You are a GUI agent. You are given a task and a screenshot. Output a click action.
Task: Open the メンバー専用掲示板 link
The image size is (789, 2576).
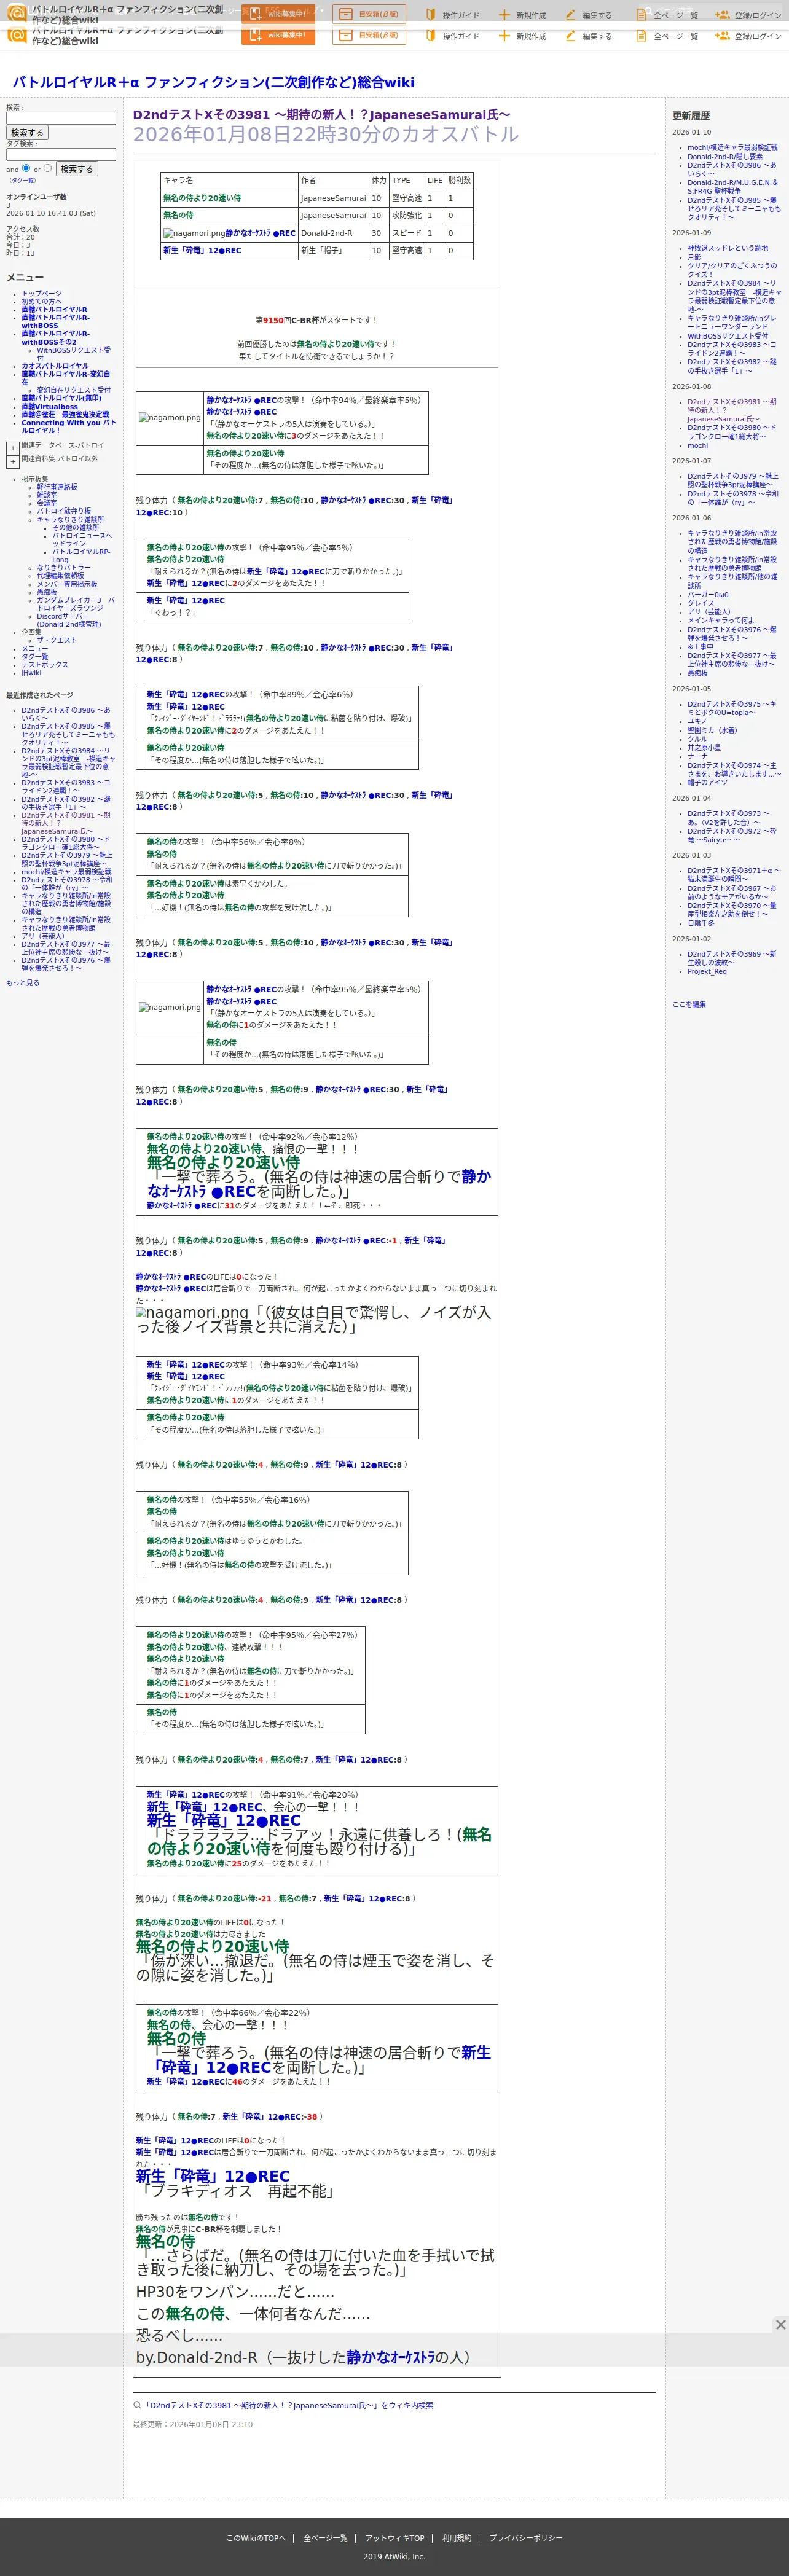click(67, 584)
